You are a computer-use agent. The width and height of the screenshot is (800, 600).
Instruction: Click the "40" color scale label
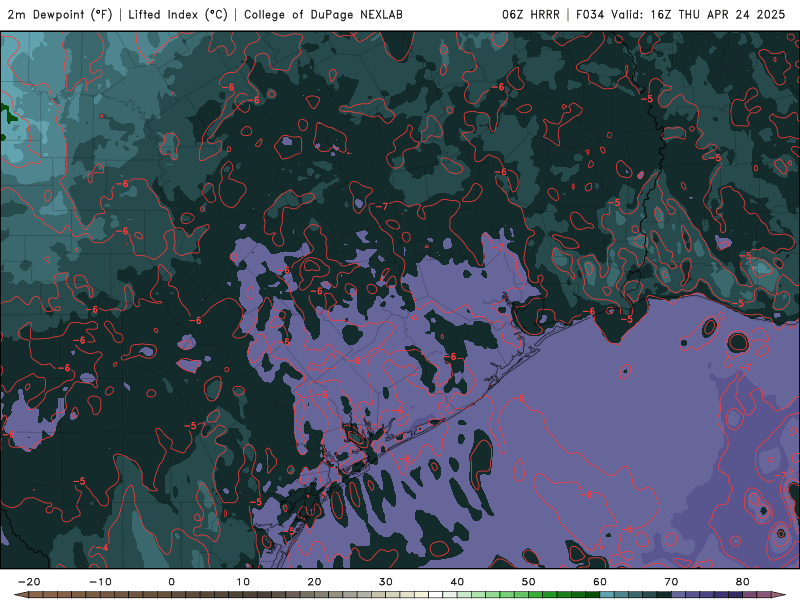point(457,582)
